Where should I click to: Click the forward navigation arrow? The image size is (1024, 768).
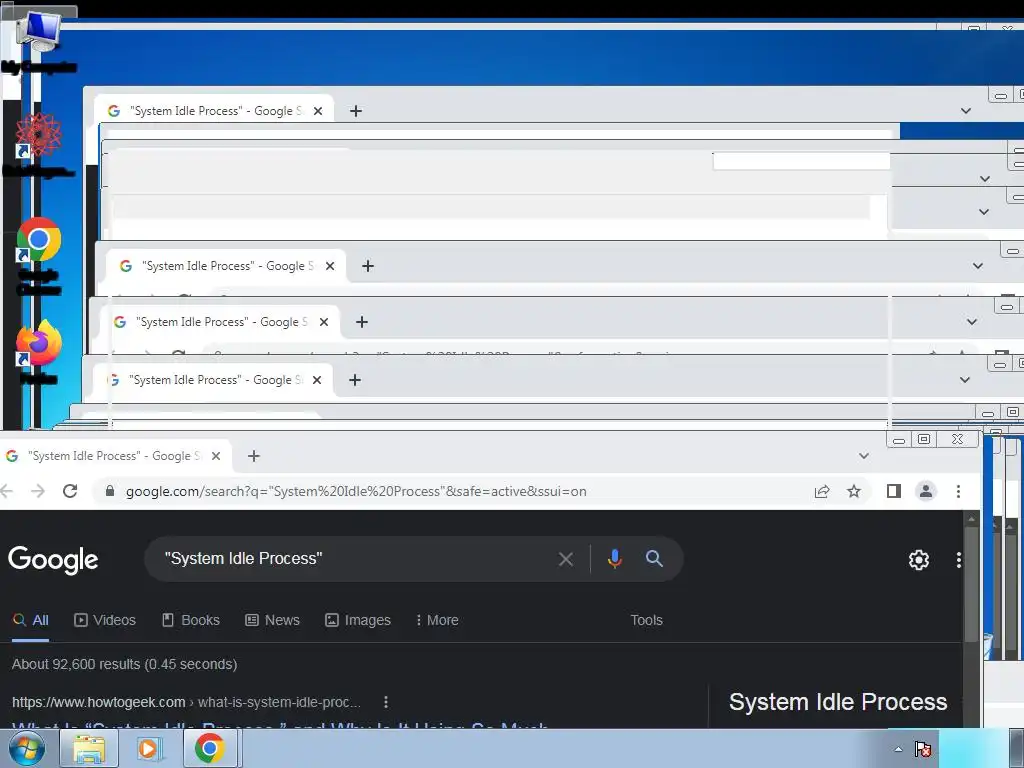coord(38,491)
